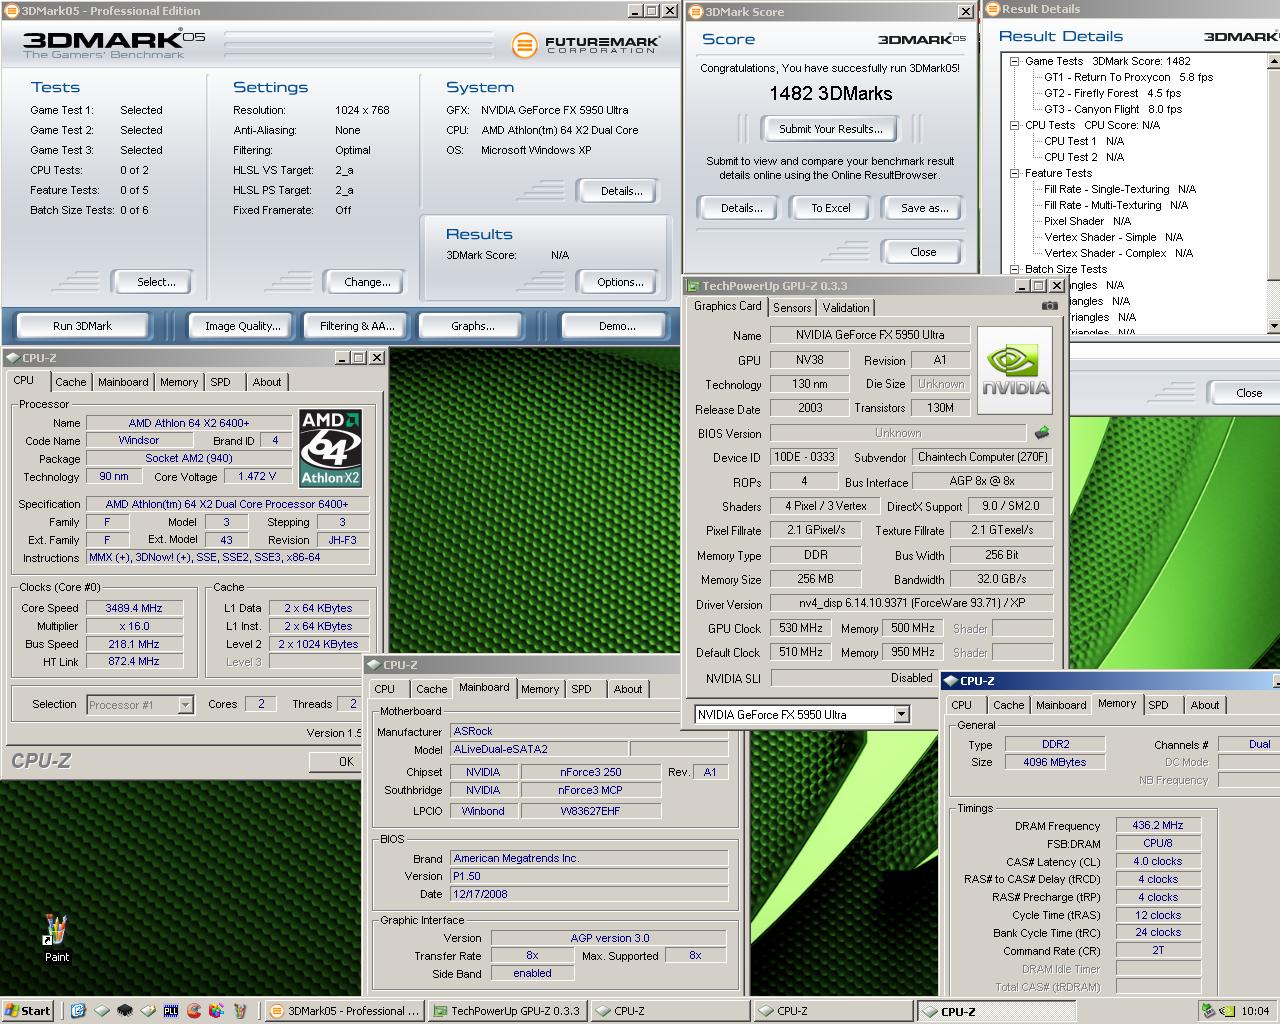Open the Memory tab in the top-left CPU-Z

179,382
